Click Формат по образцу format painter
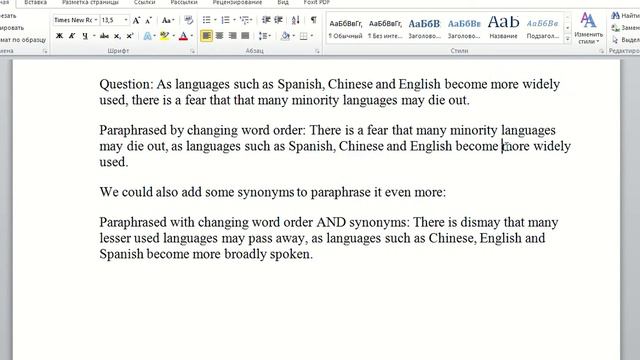Screen dimensions: 640x360 tap(23, 40)
